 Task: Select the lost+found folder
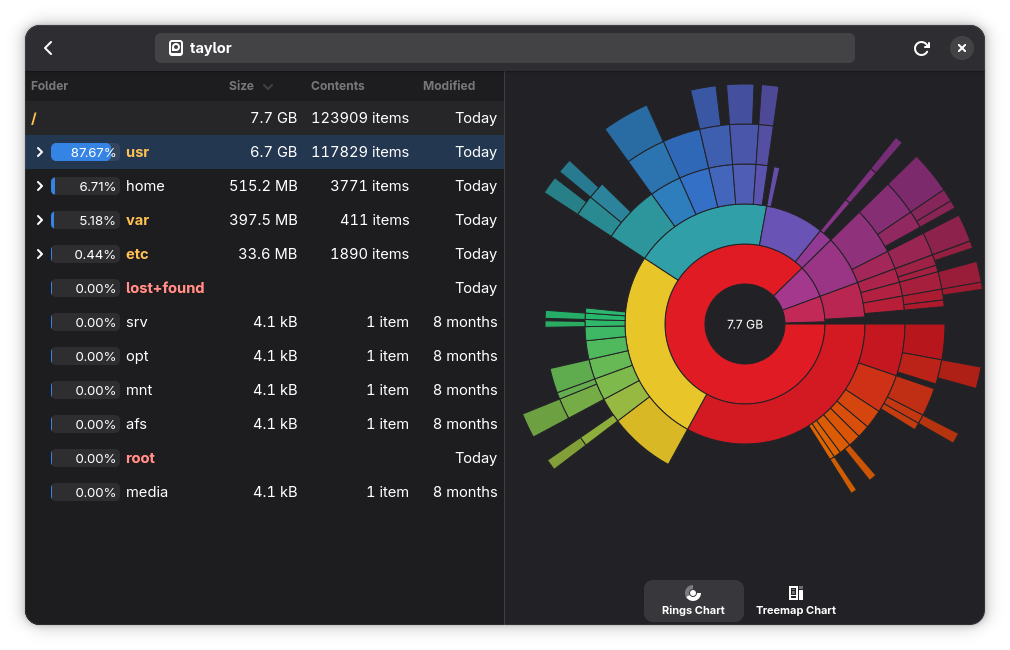point(165,288)
